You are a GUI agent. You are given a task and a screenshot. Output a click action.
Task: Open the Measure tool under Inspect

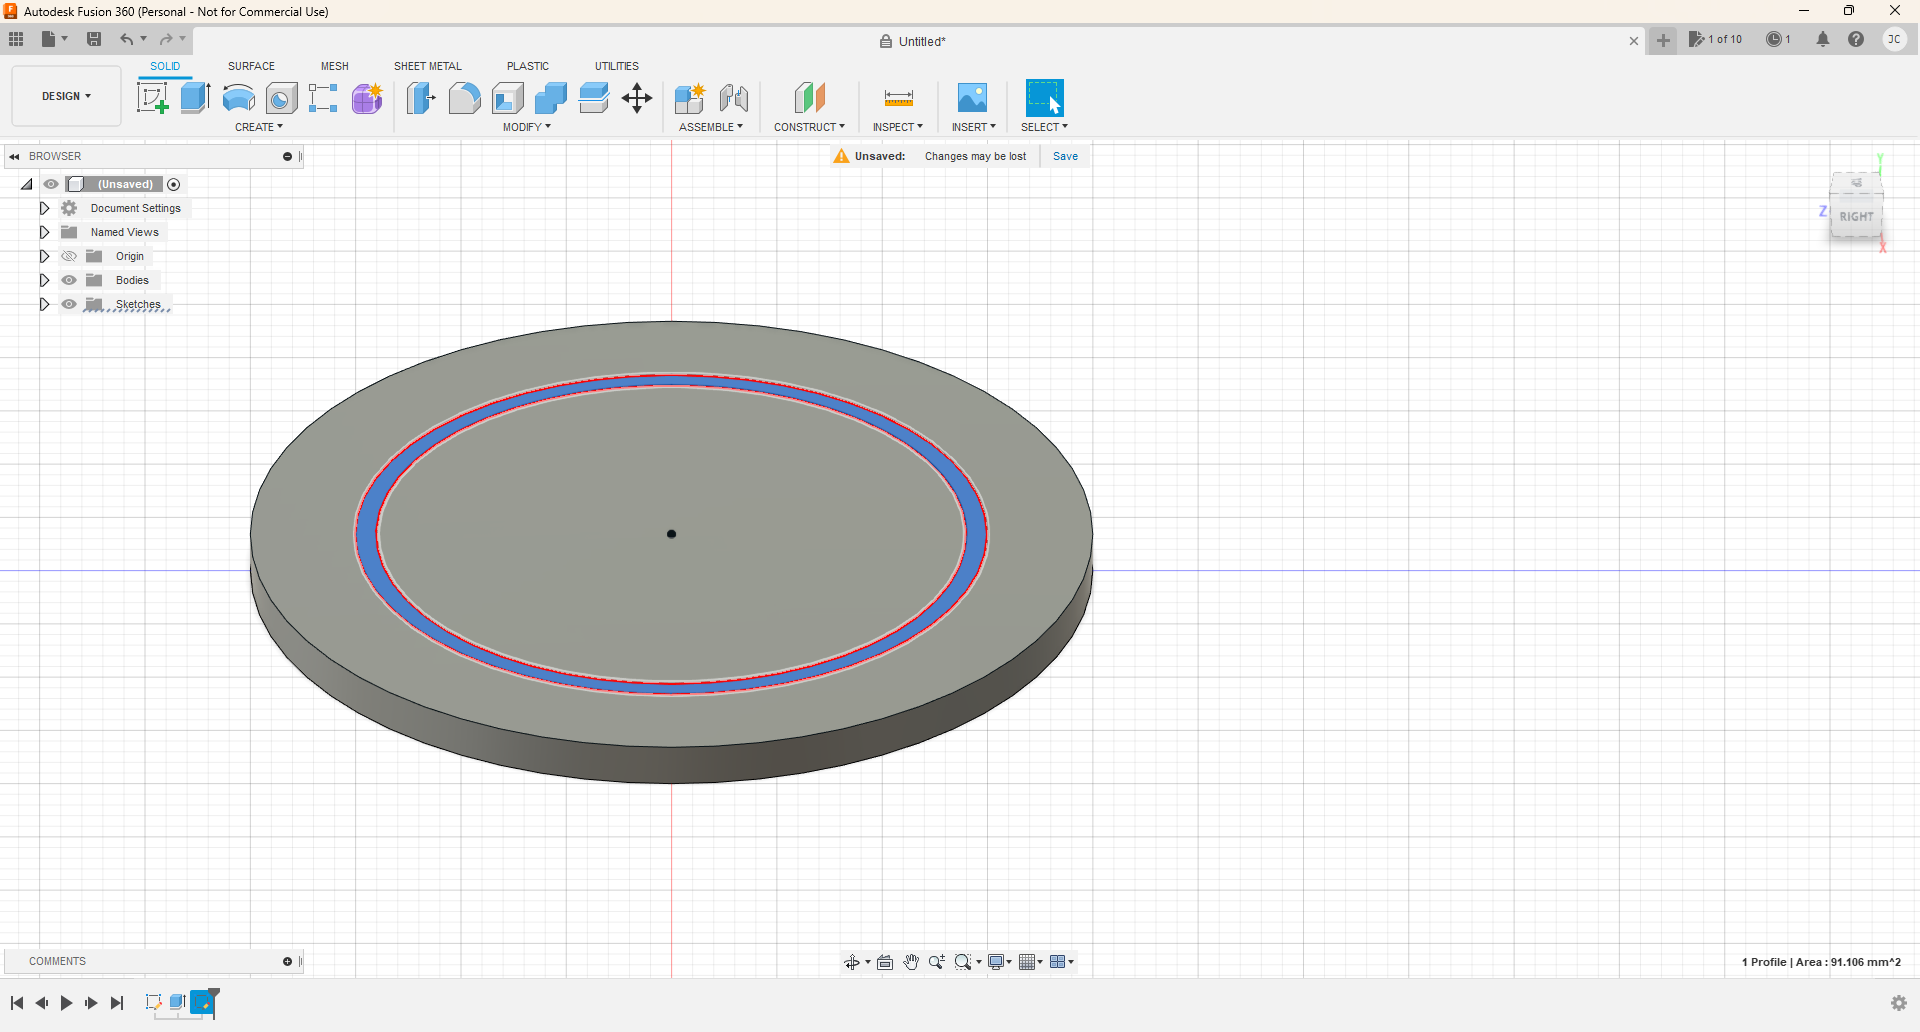click(898, 98)
